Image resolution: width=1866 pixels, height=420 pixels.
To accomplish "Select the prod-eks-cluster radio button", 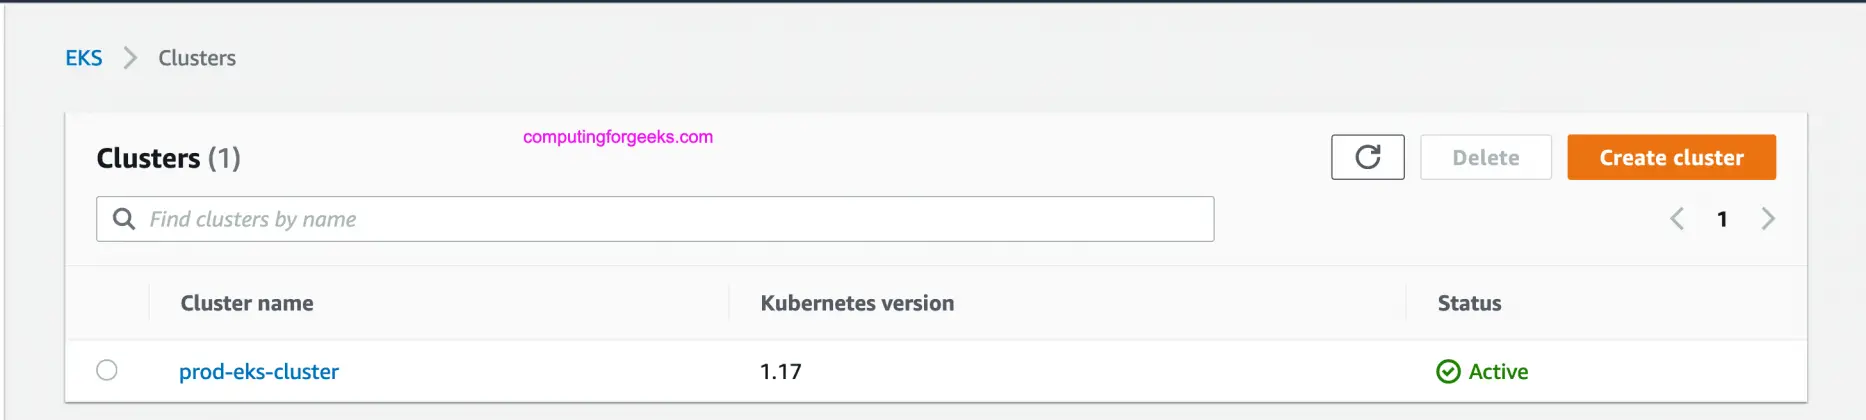I will (x=107, y=371).
